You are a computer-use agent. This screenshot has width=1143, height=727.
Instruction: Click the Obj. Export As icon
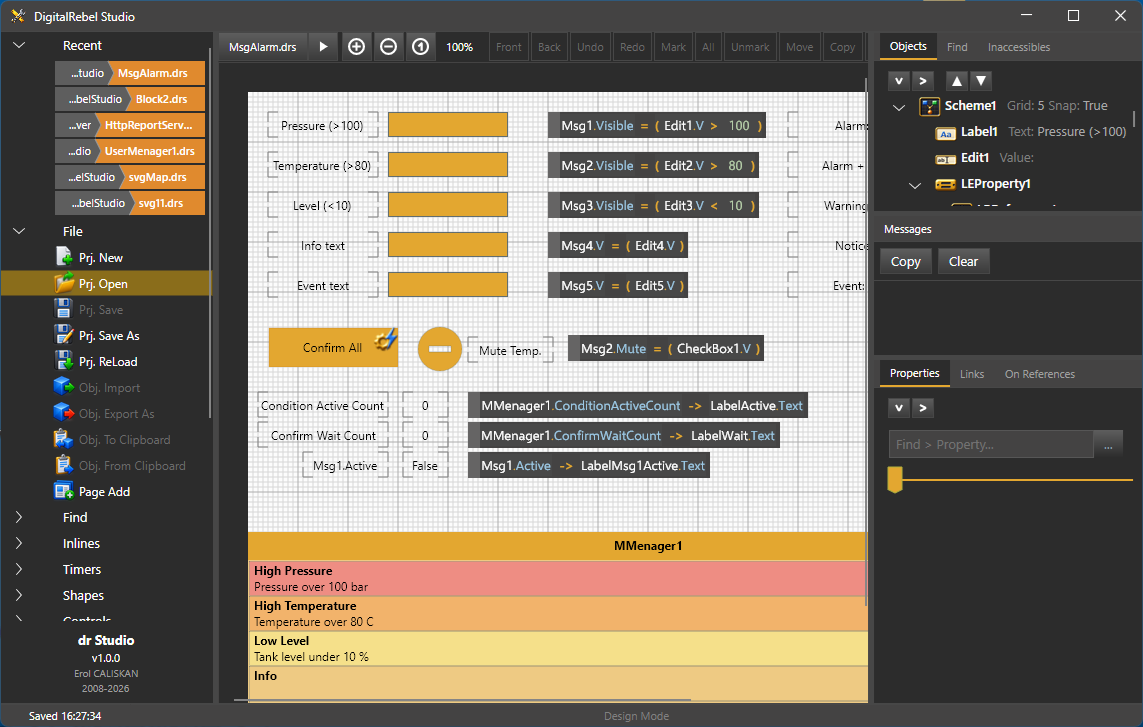[x=64, y=413]
